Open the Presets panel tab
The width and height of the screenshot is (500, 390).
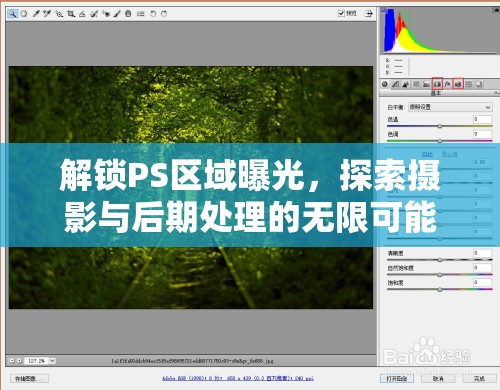(469, 84)
